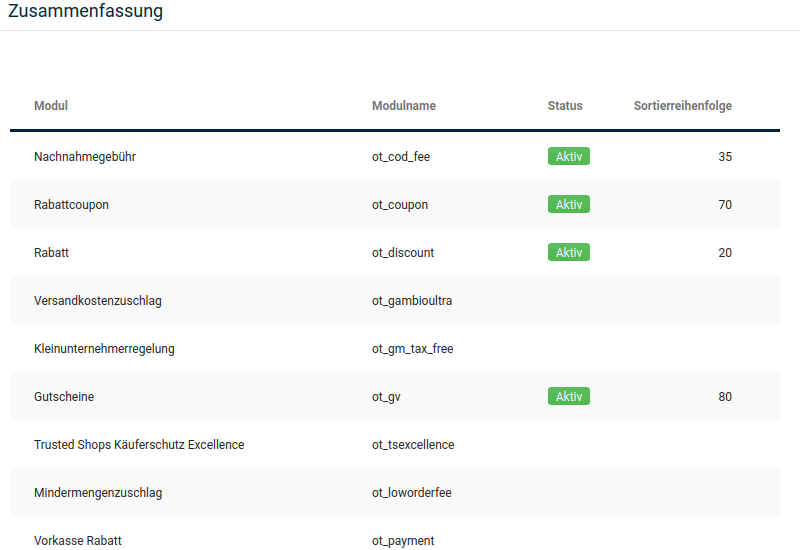
Task: Click the Aktiv badge for ot_coupon
Action: tap(569, 204)
